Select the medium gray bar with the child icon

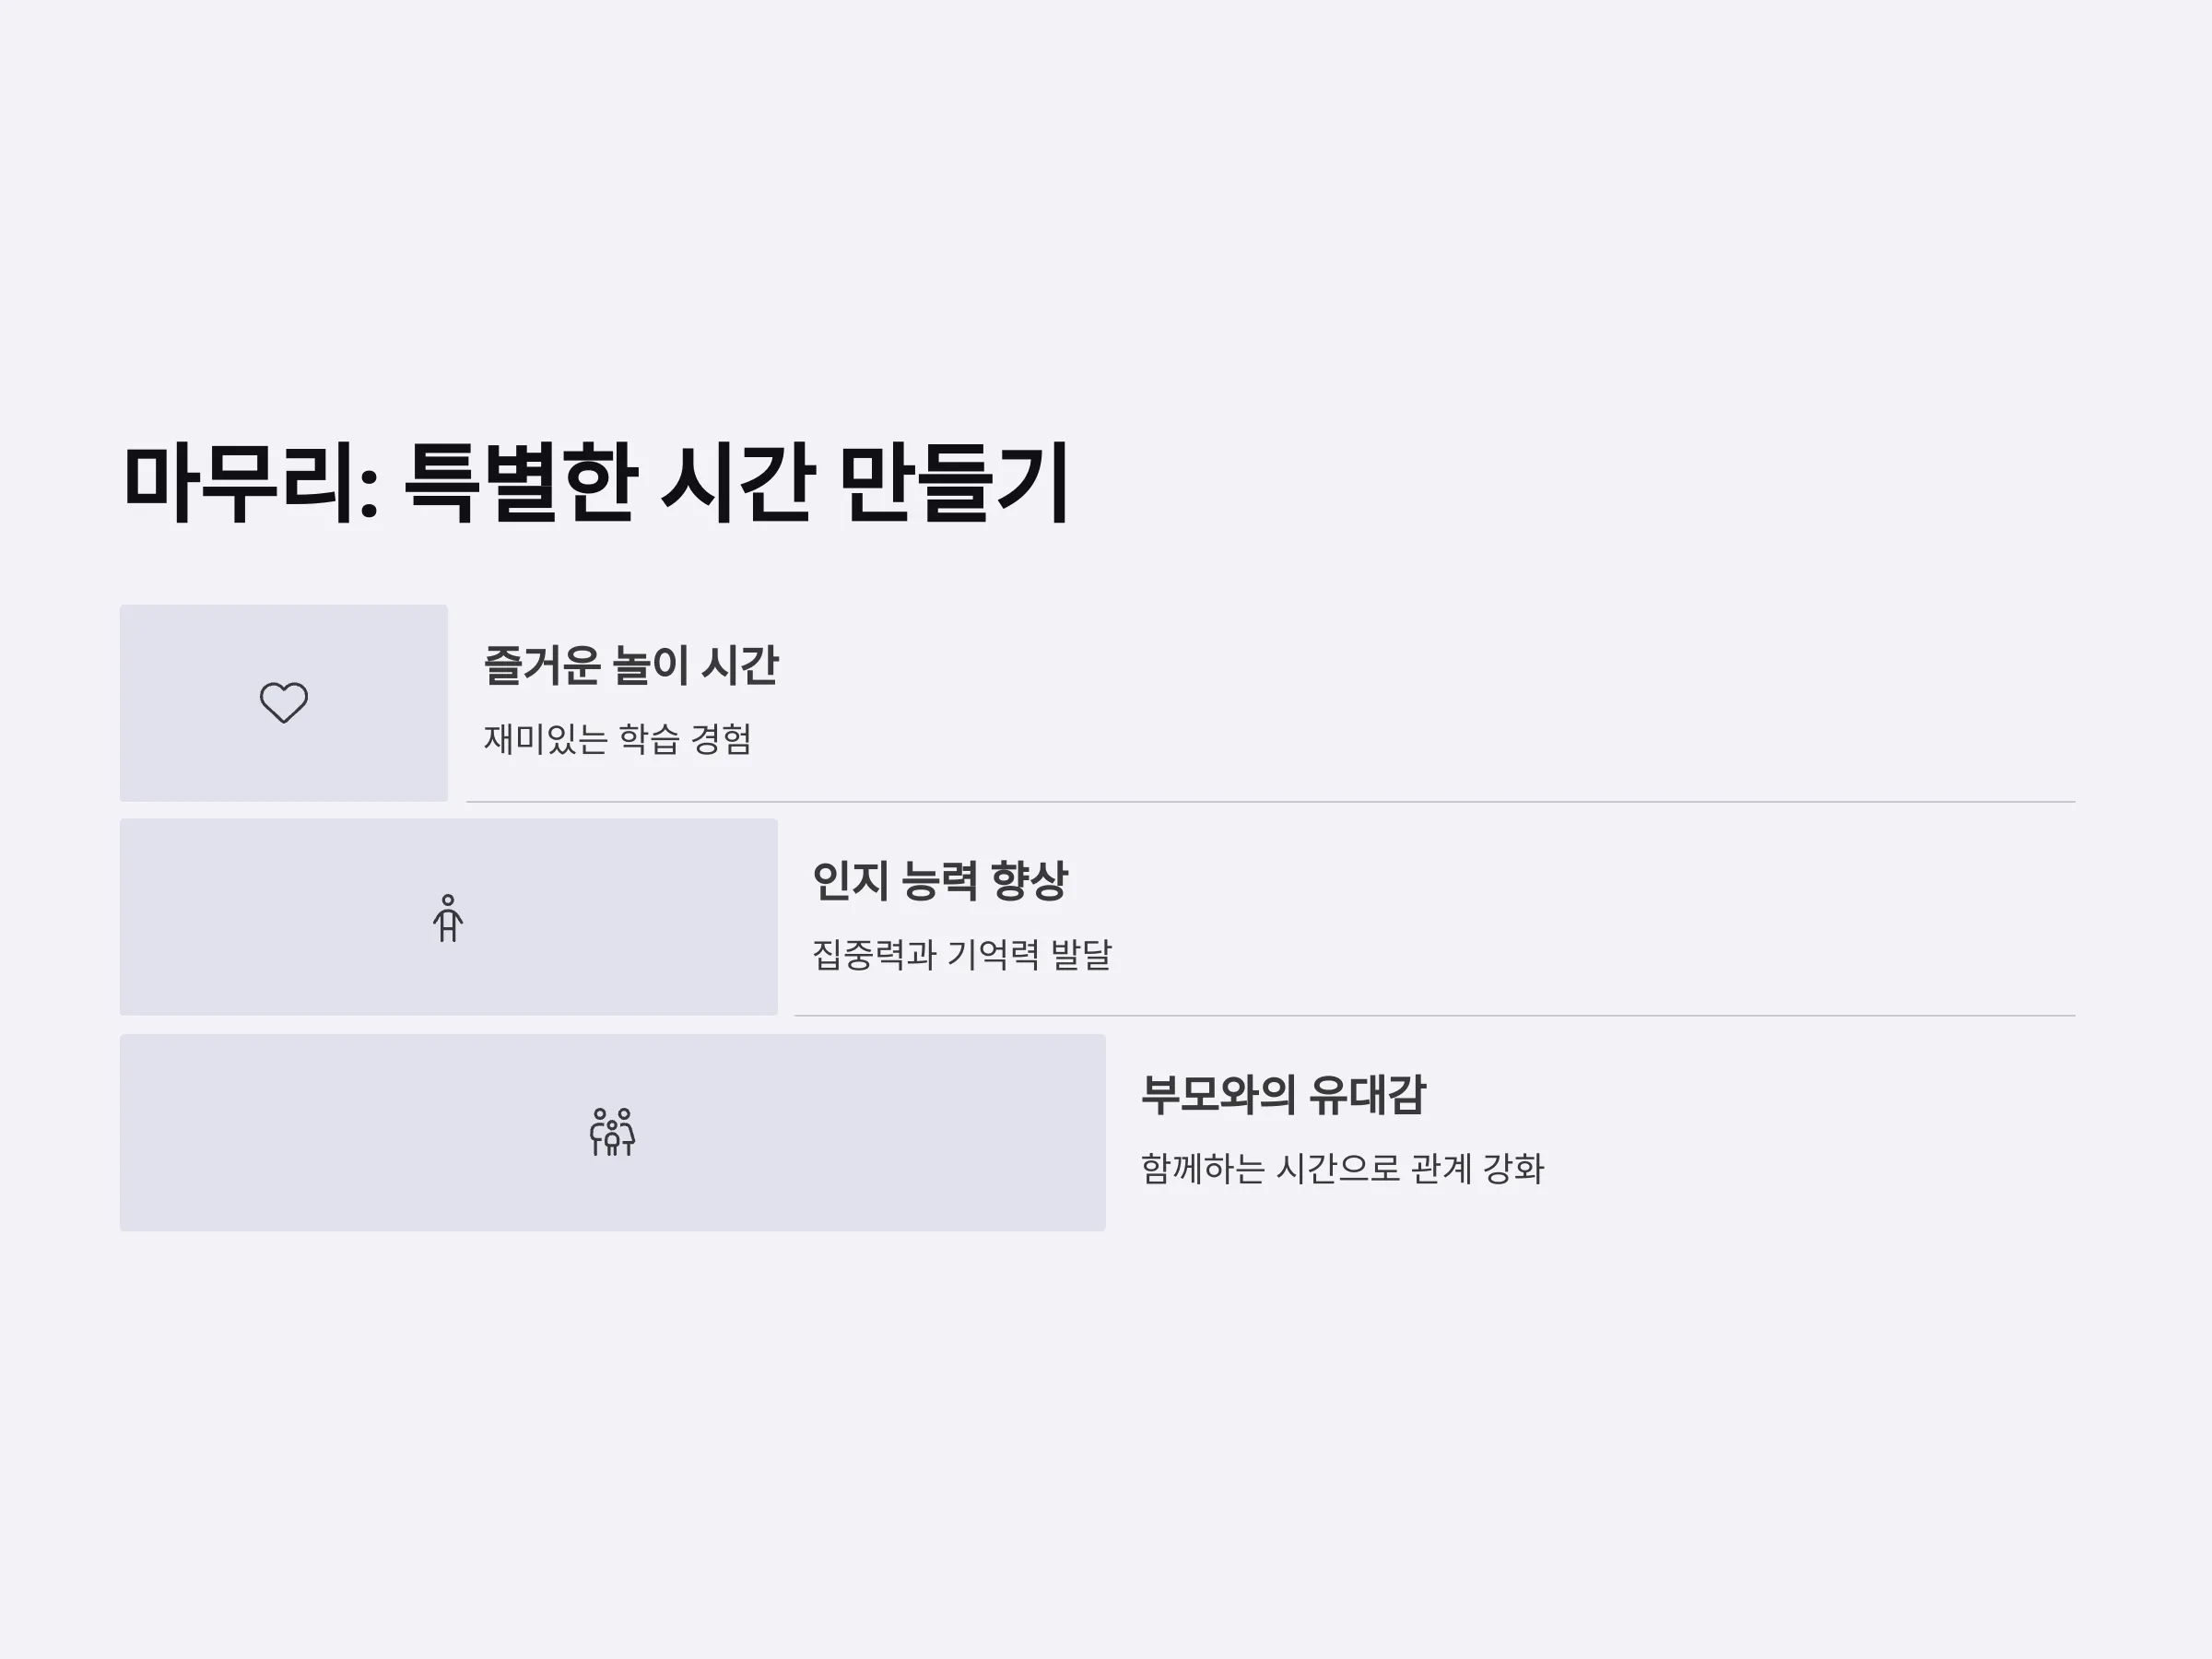point(449,917)
